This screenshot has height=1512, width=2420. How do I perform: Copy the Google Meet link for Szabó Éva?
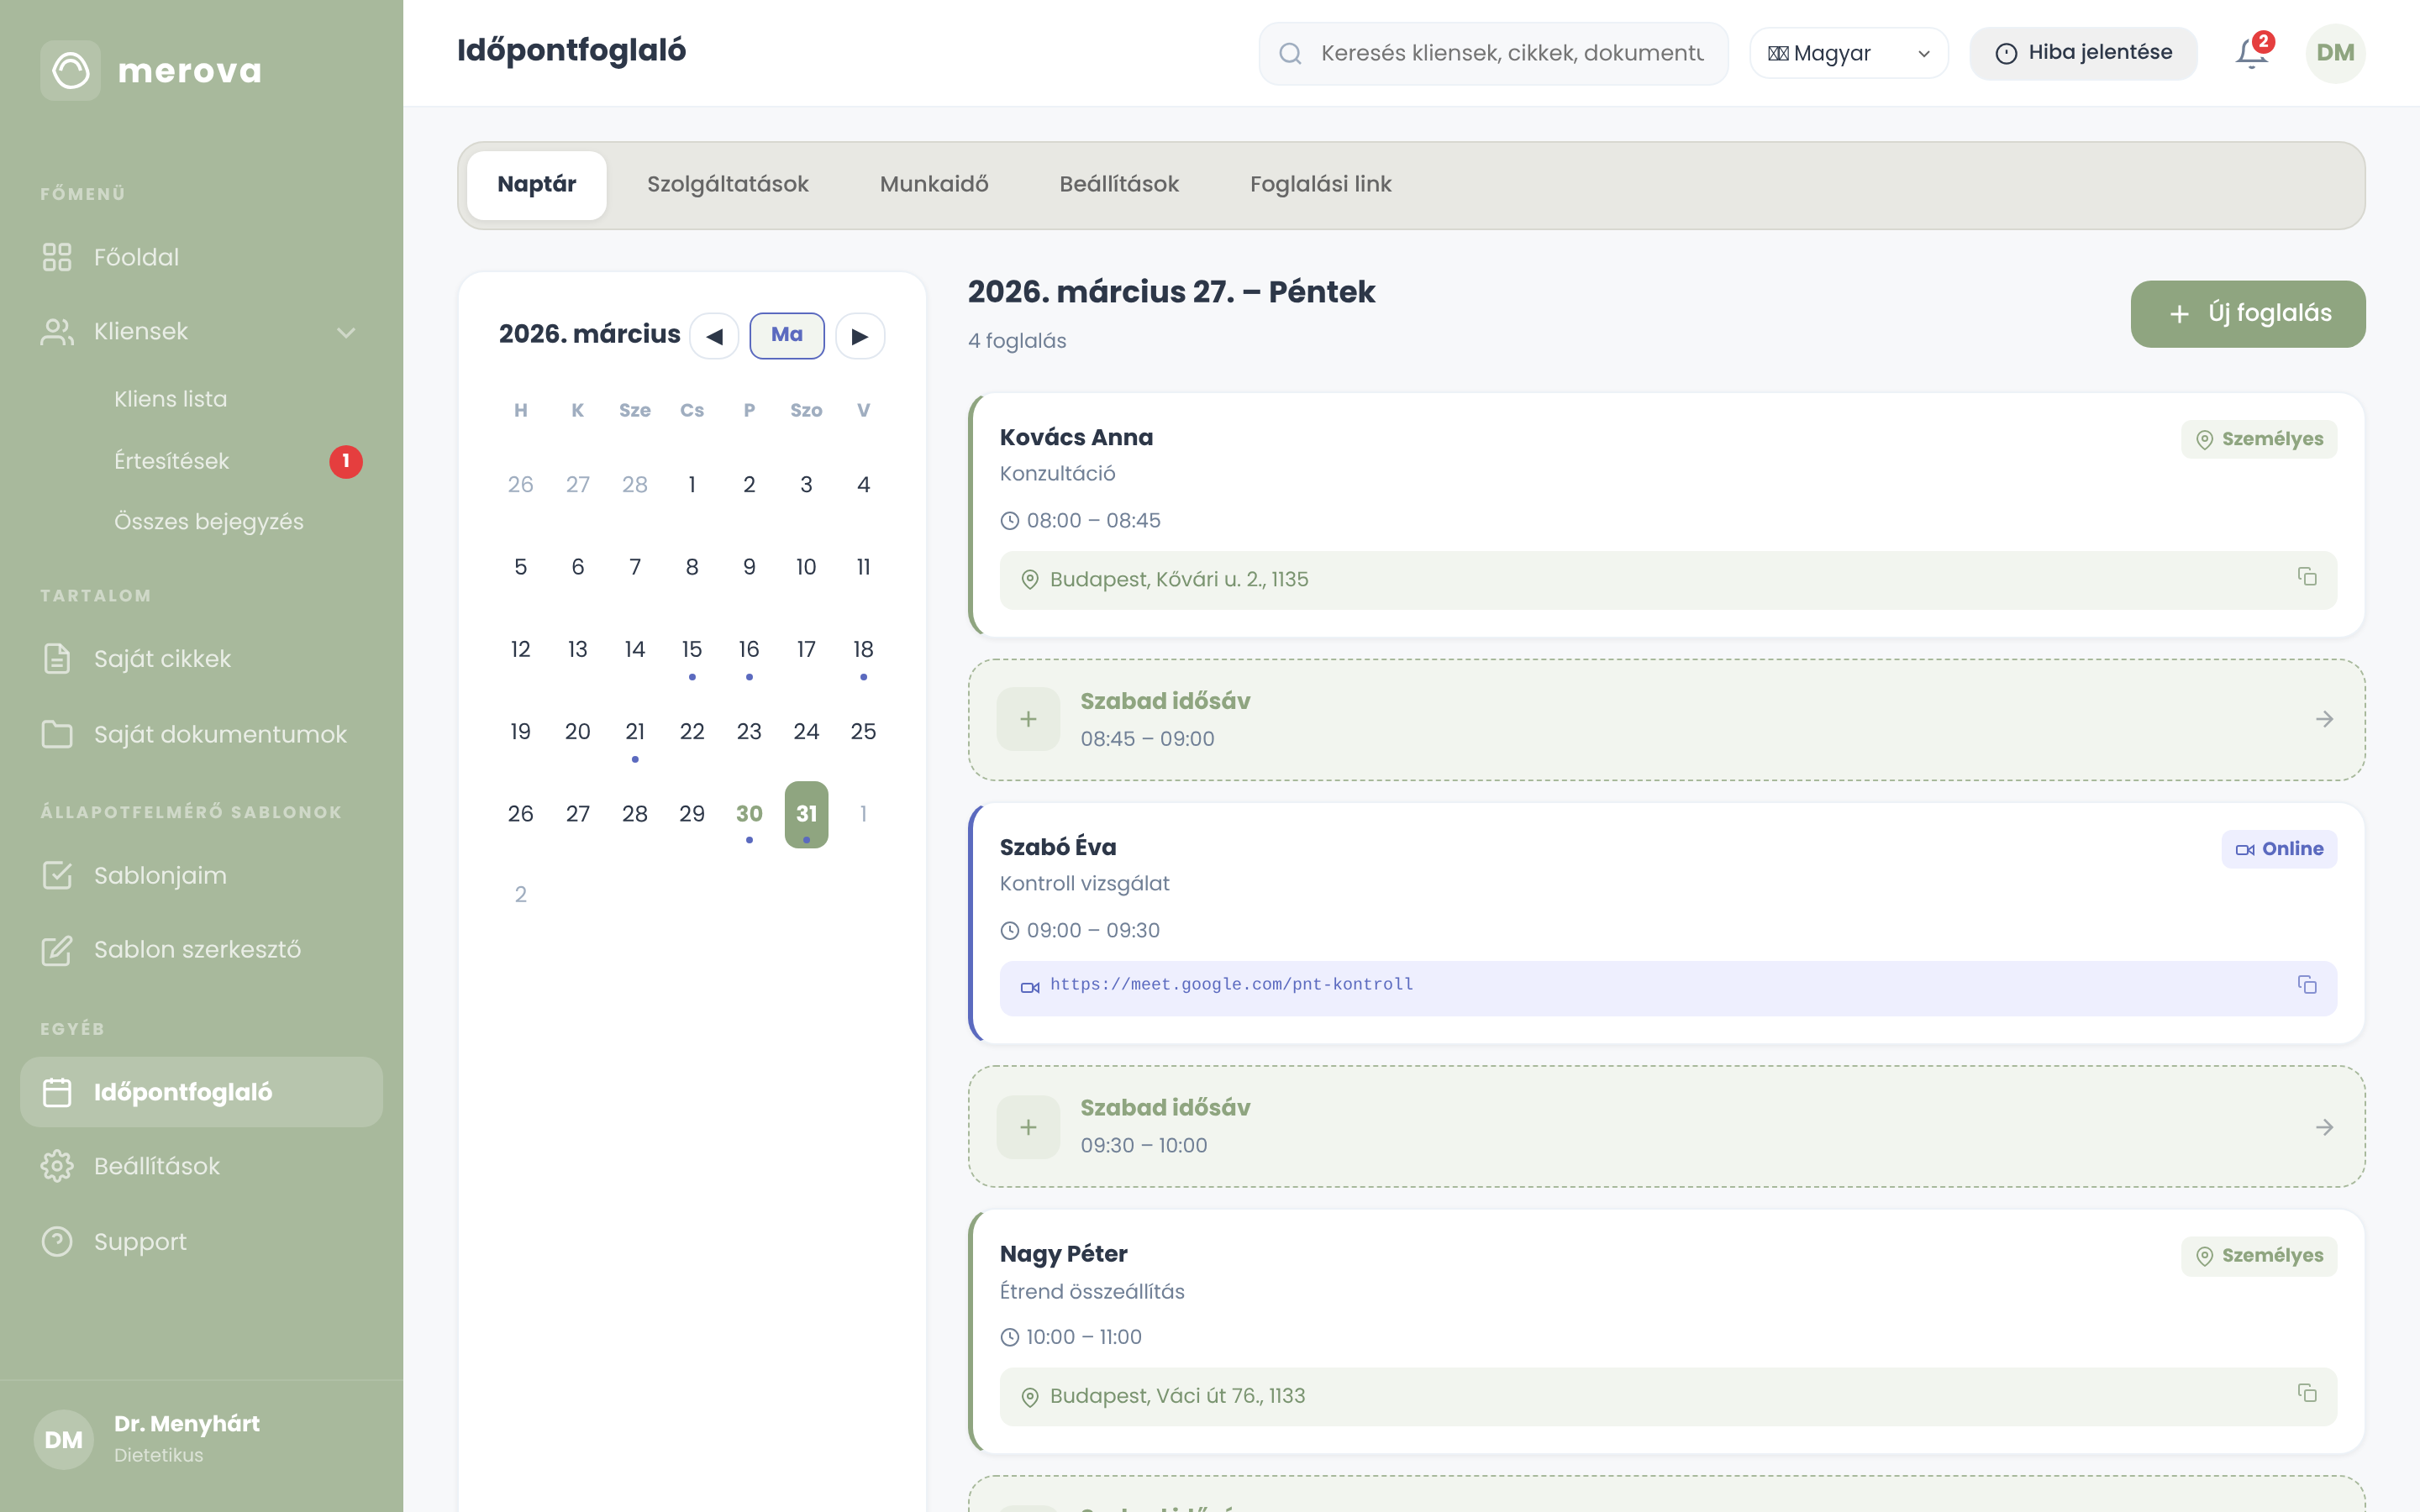tap(2307, 985)
